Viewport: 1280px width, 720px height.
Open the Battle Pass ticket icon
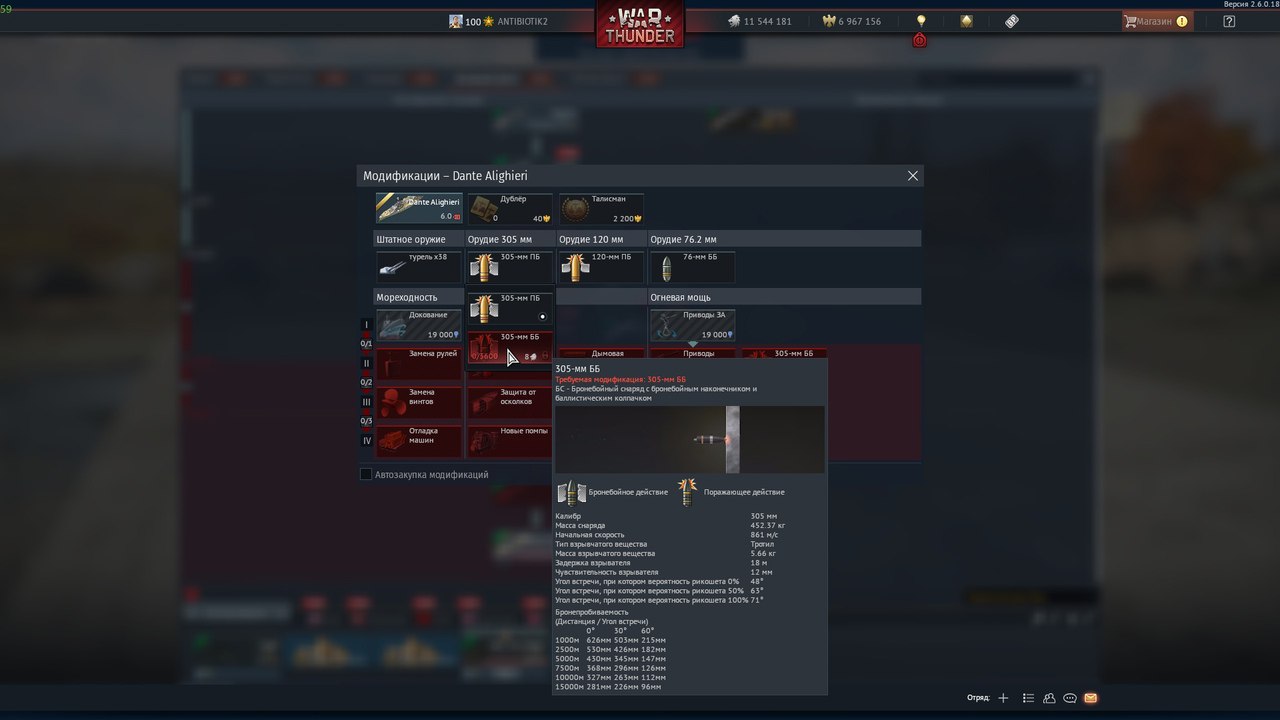coord(1012,20)
